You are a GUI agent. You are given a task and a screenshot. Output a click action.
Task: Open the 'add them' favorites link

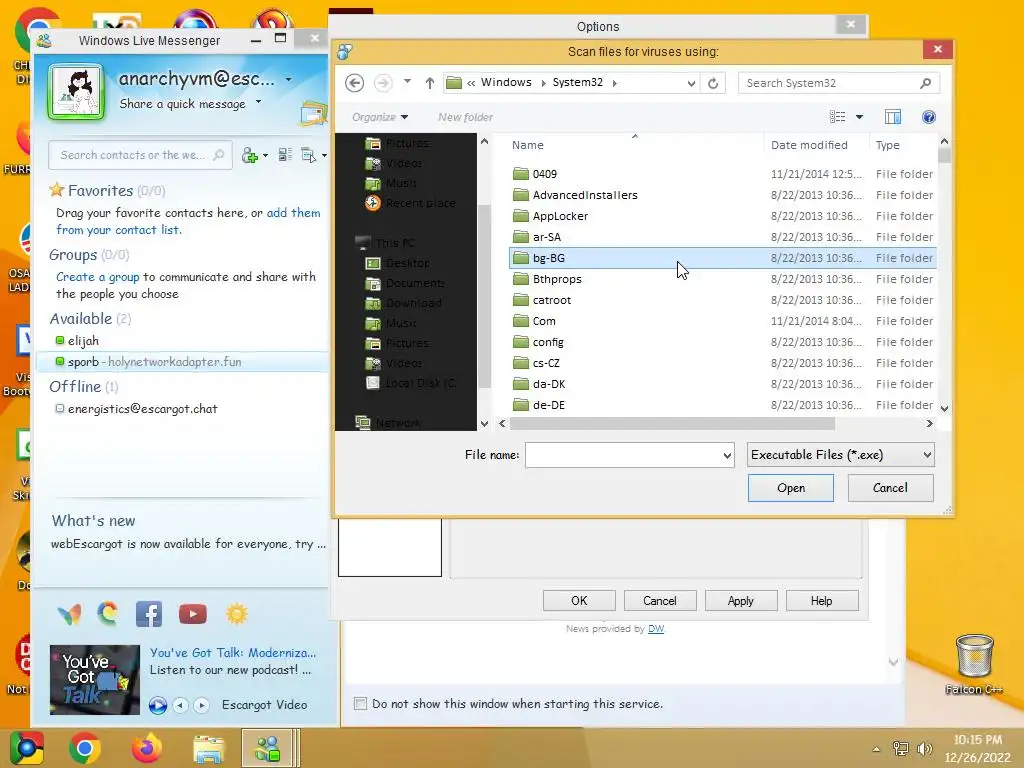tap(293, 213)
